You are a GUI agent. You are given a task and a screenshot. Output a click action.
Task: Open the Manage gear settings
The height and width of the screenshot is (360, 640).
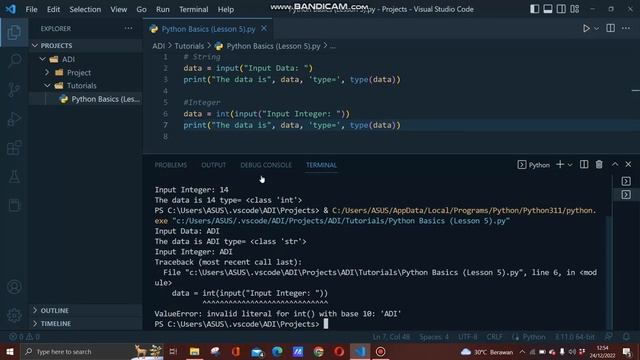pos(14,315)
